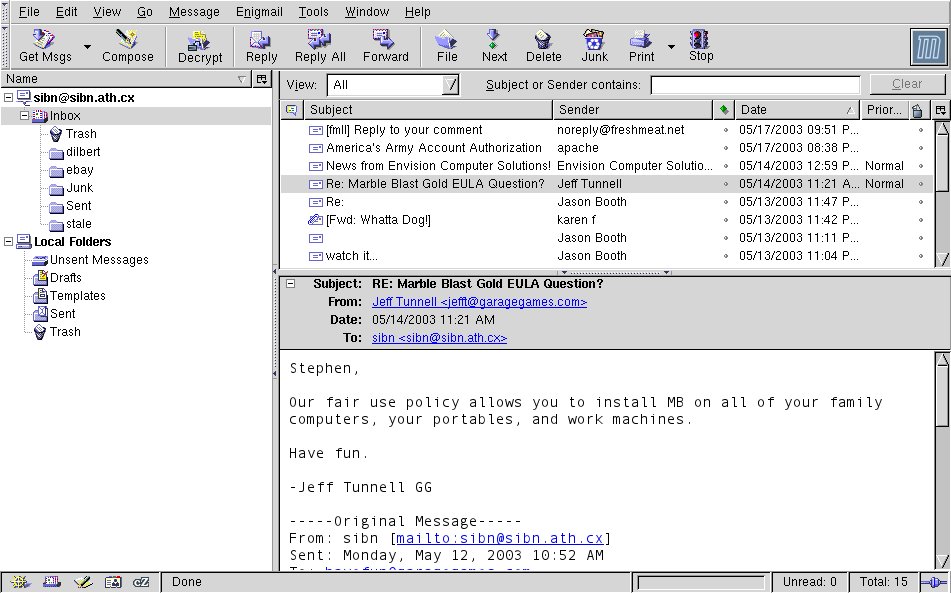The height and width of the screenshot is (593, 951).
Task: Toggle read status of 11:11 Jason Booth message
Action: pyautogui.click(x=725, y=238)
